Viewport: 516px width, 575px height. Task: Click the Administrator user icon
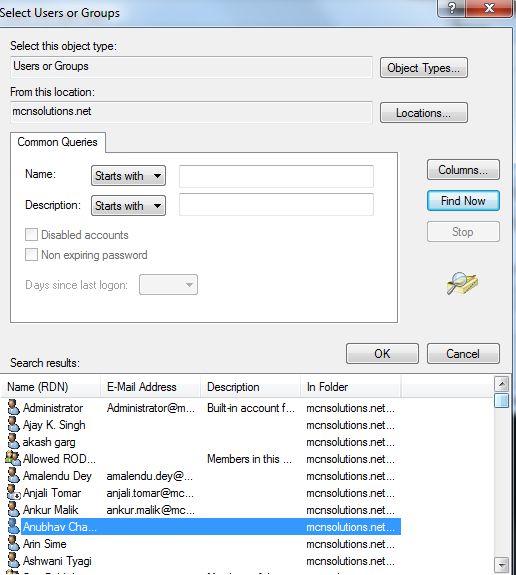point(14,407)
